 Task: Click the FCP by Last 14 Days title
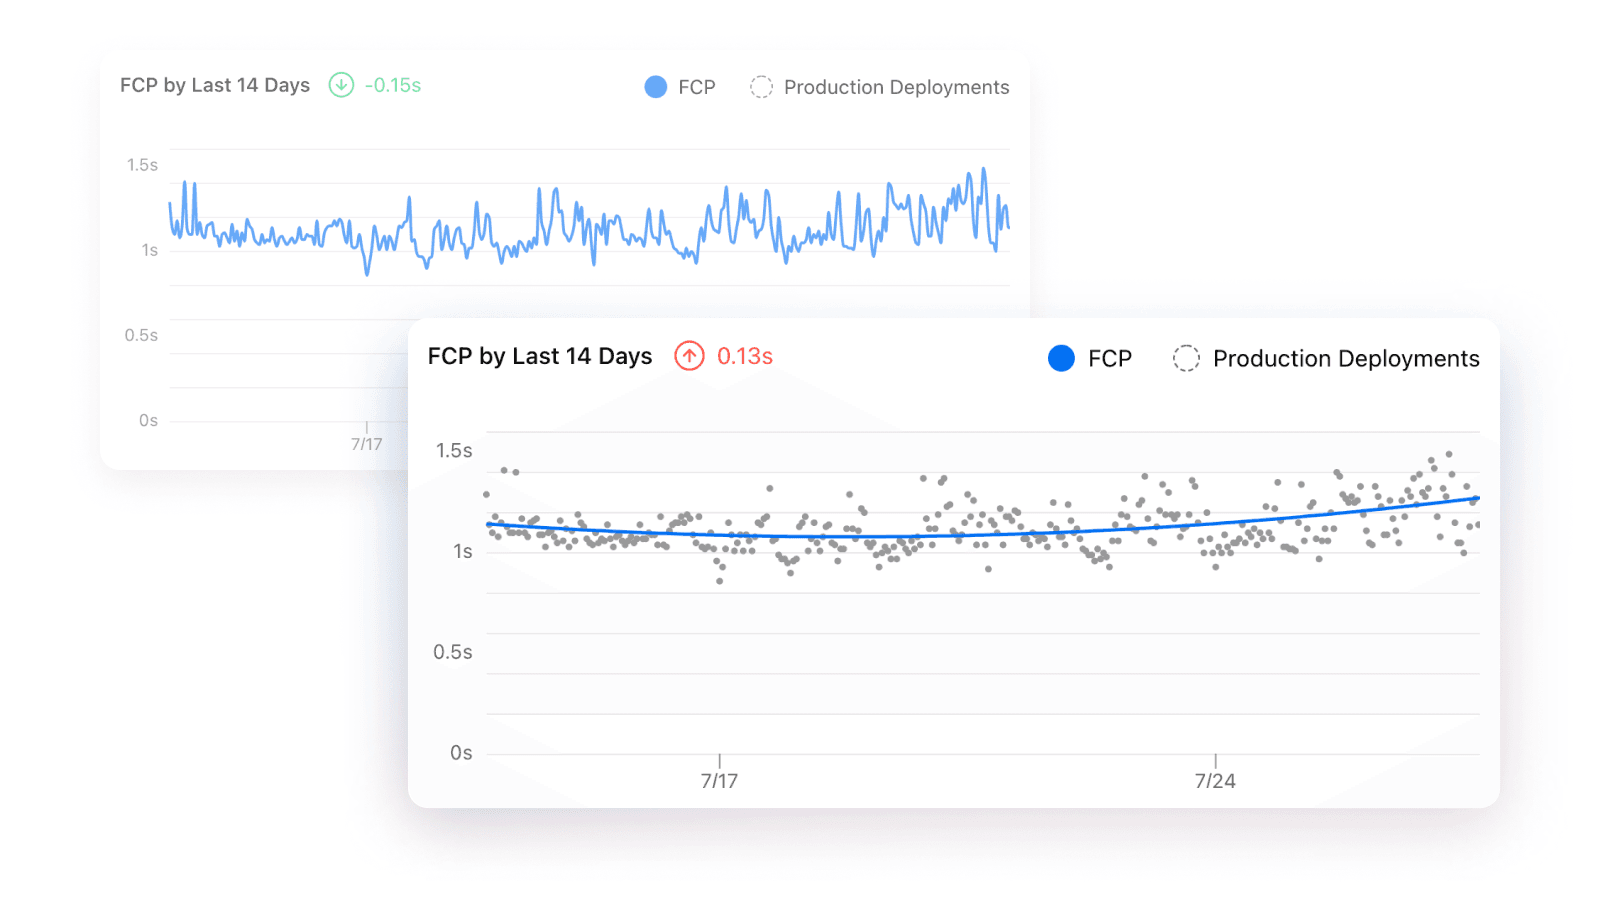tap(540, 356)
